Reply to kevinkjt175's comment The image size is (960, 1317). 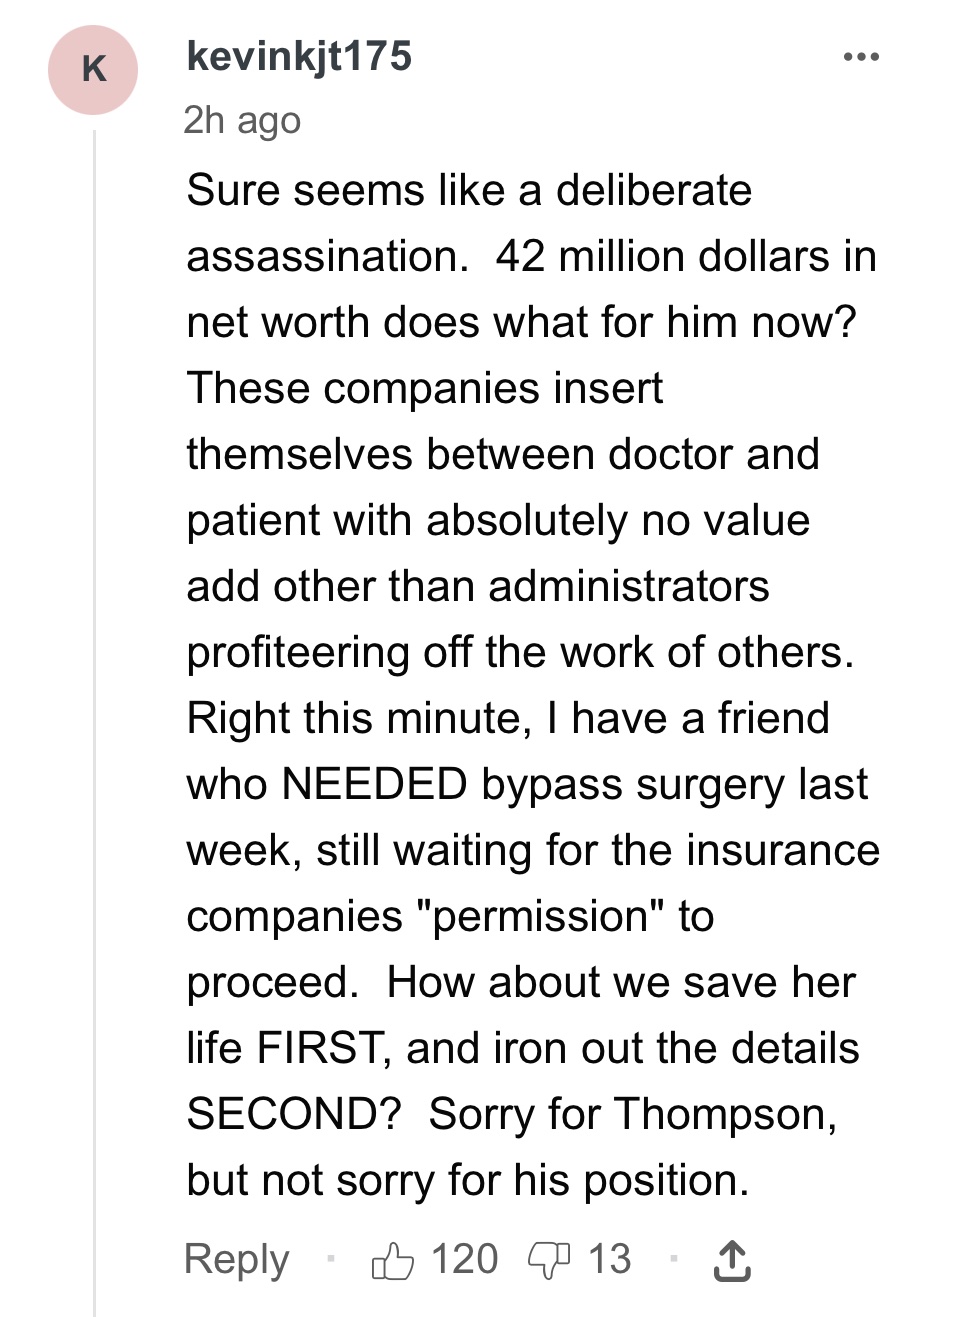pos(236,1259)
